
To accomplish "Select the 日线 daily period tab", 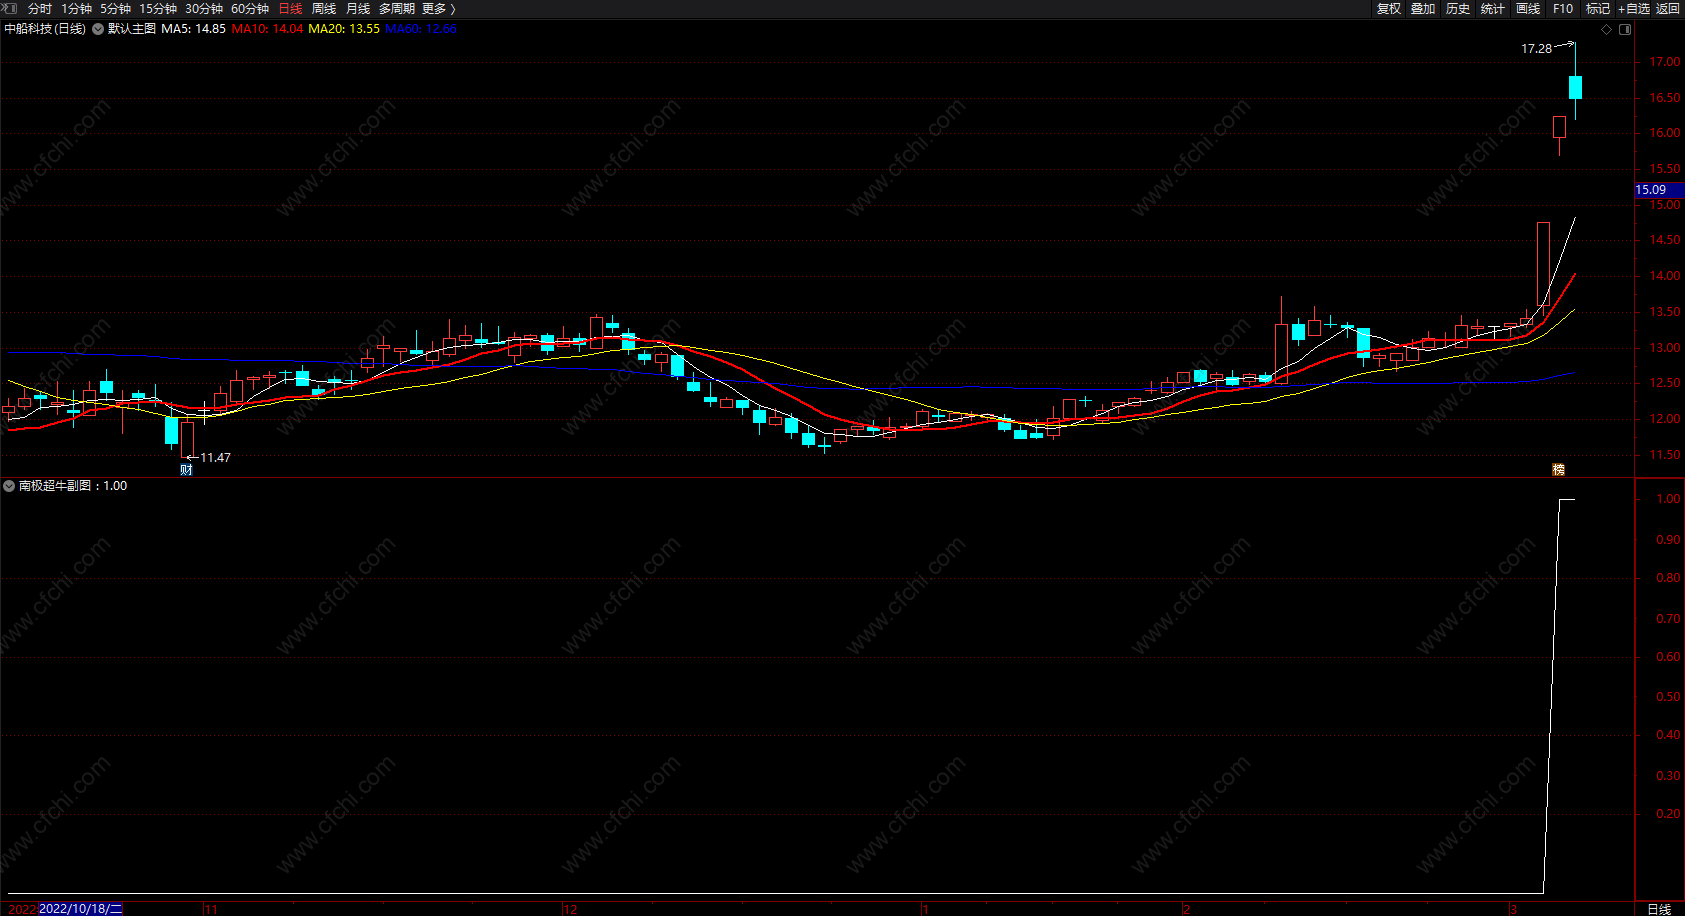I will 290,8.
